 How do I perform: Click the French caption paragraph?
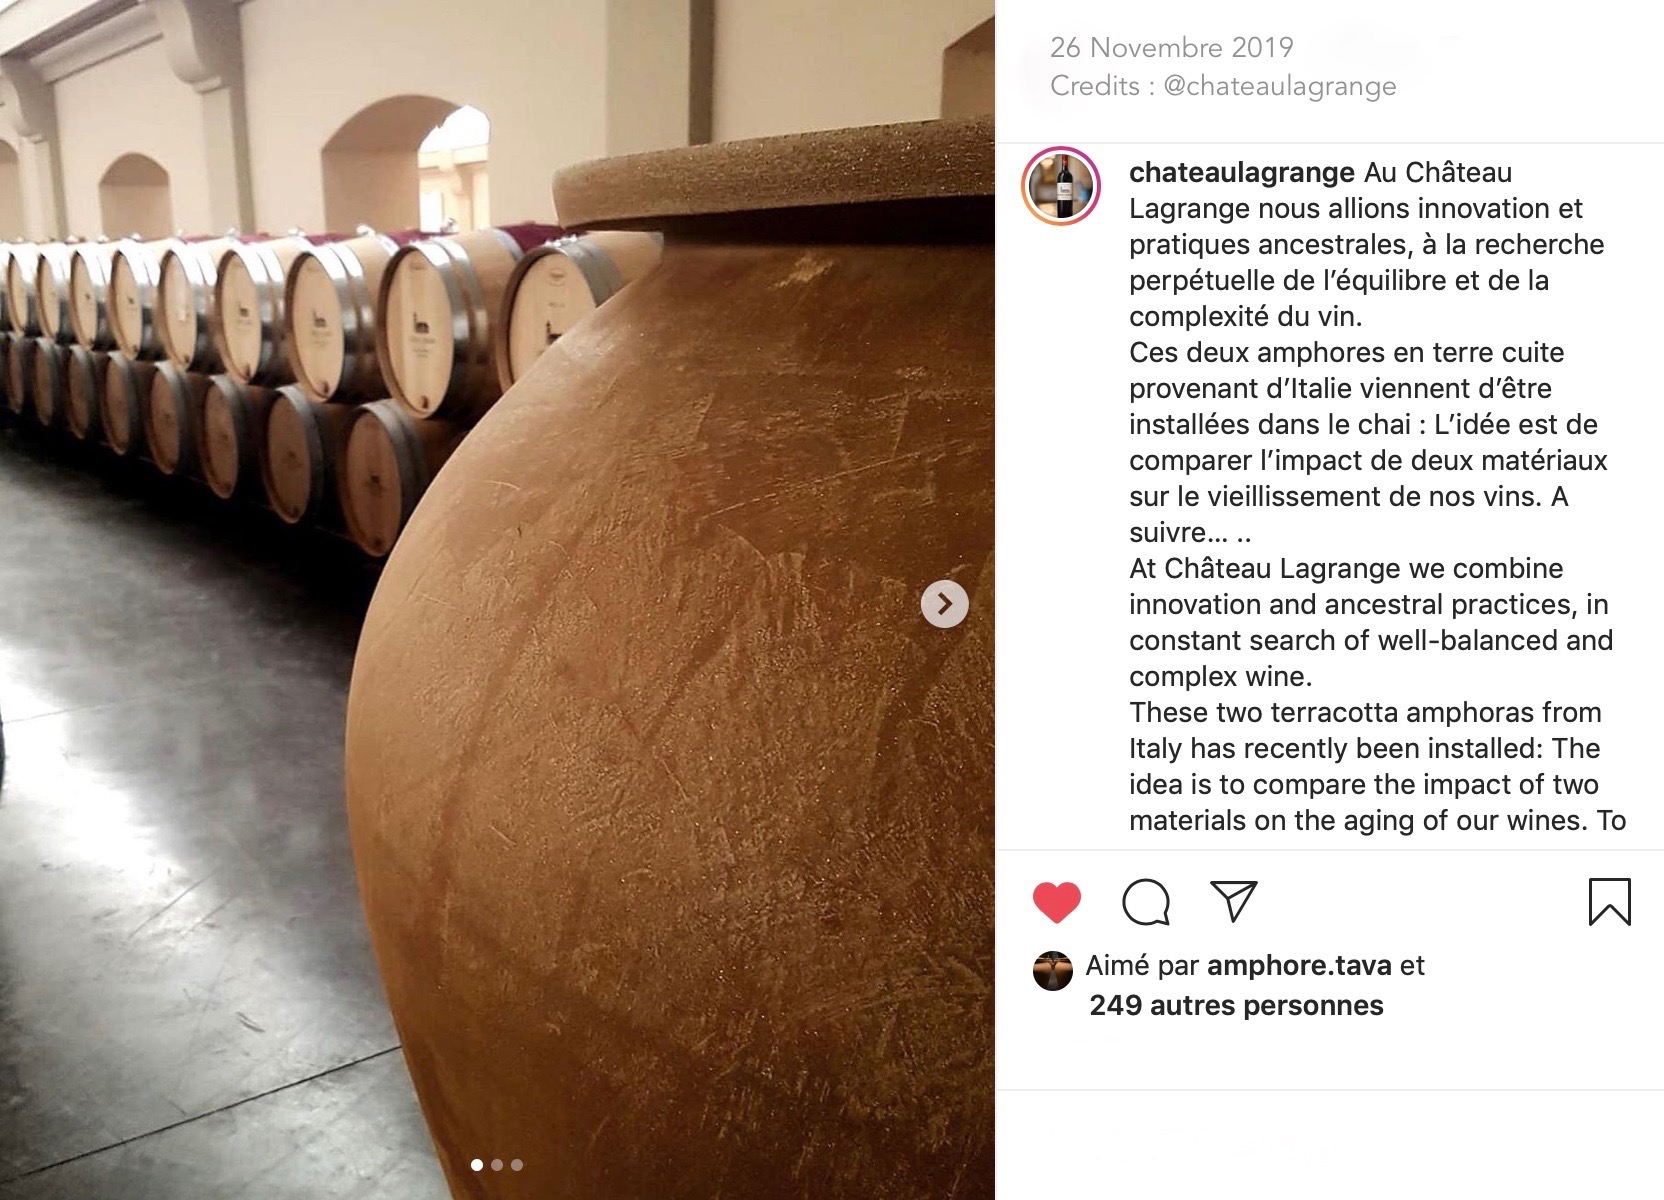click(x=1367, y=352)
